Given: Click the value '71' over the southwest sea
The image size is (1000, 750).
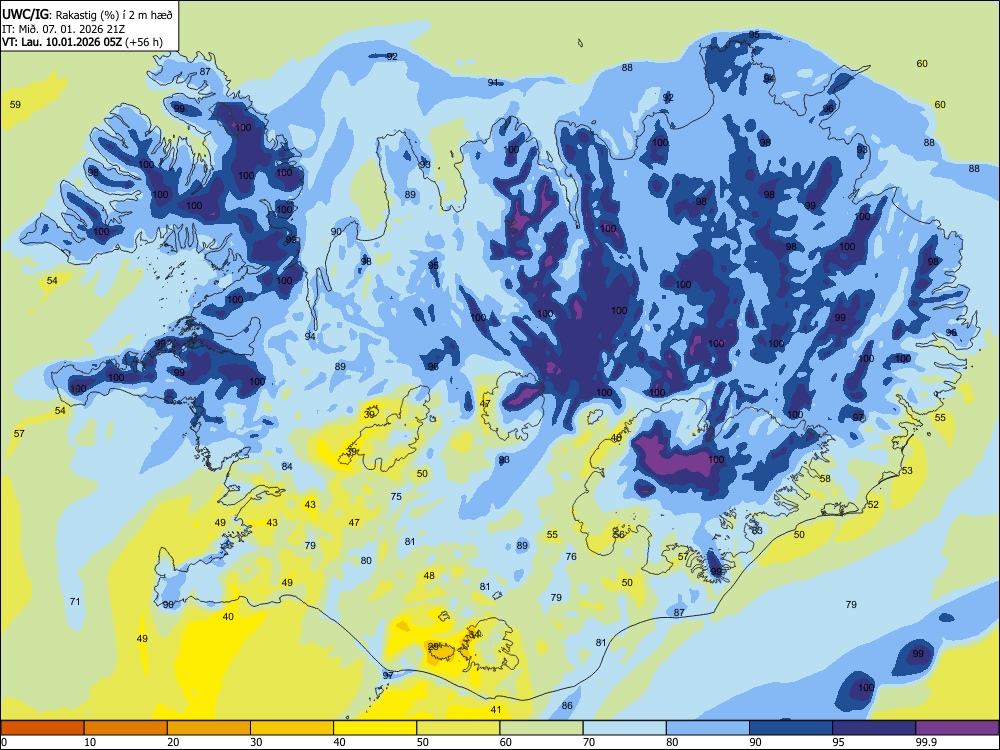Looking at the screenshot, I should coord(75,601).
